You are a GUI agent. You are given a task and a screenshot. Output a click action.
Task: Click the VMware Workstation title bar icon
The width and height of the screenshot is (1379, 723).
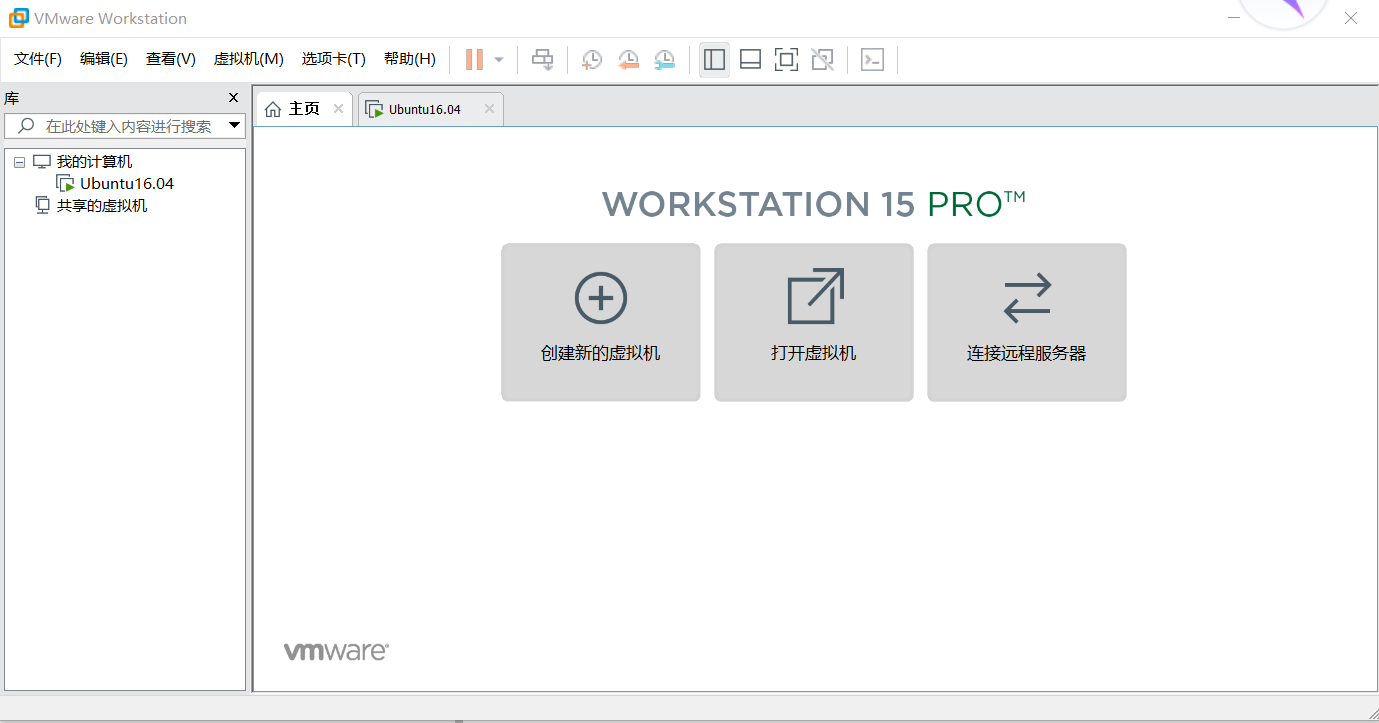pyautogui.click(x=18, y=18)
